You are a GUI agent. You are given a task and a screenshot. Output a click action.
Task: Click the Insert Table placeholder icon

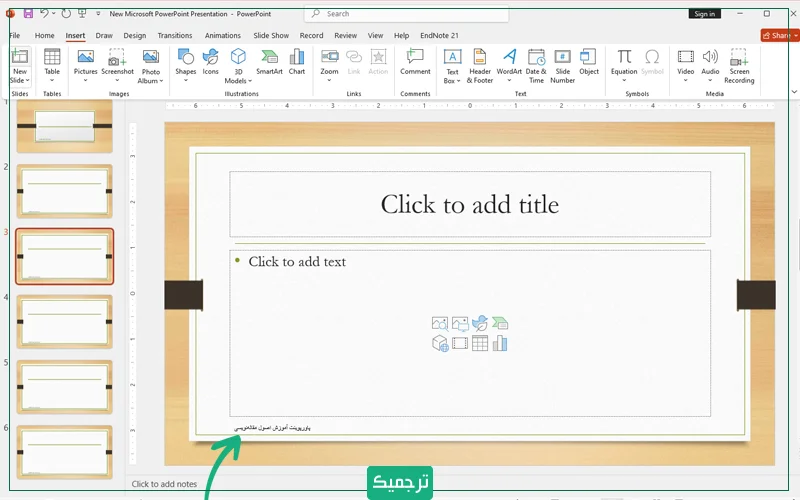480,343
